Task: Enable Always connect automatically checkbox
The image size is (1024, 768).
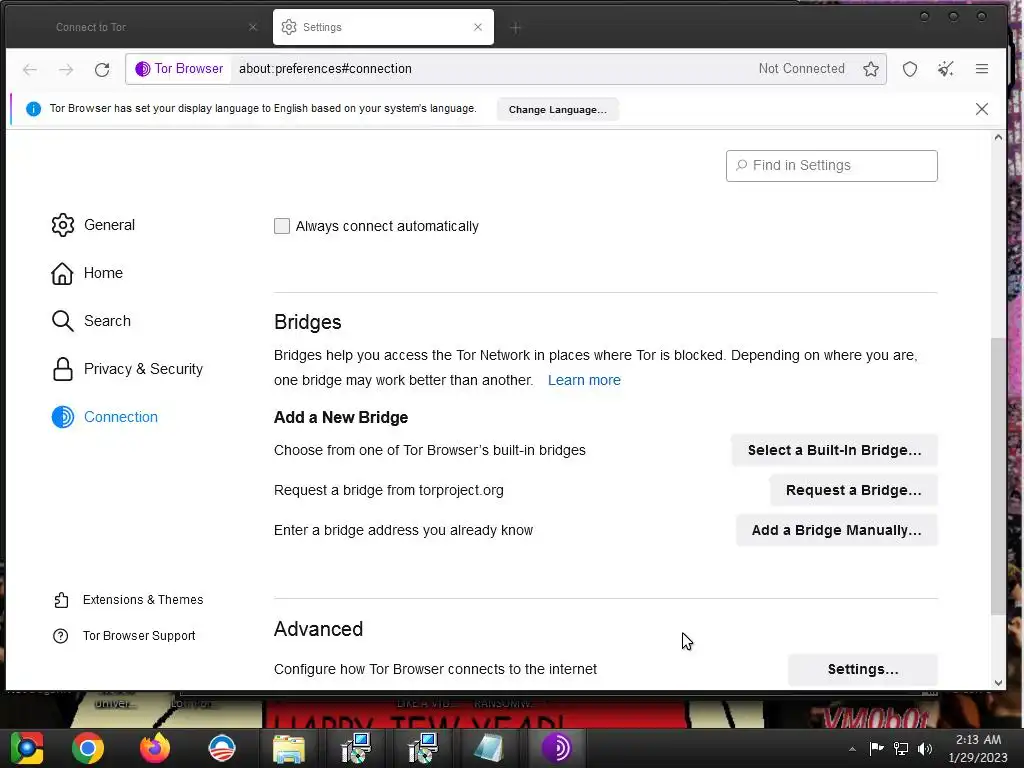Action: 281,226
